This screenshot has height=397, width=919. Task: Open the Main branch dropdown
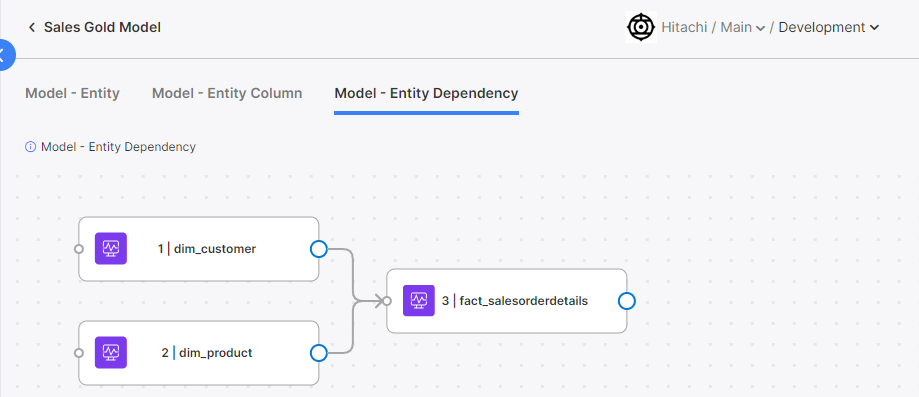coord(743,28)
